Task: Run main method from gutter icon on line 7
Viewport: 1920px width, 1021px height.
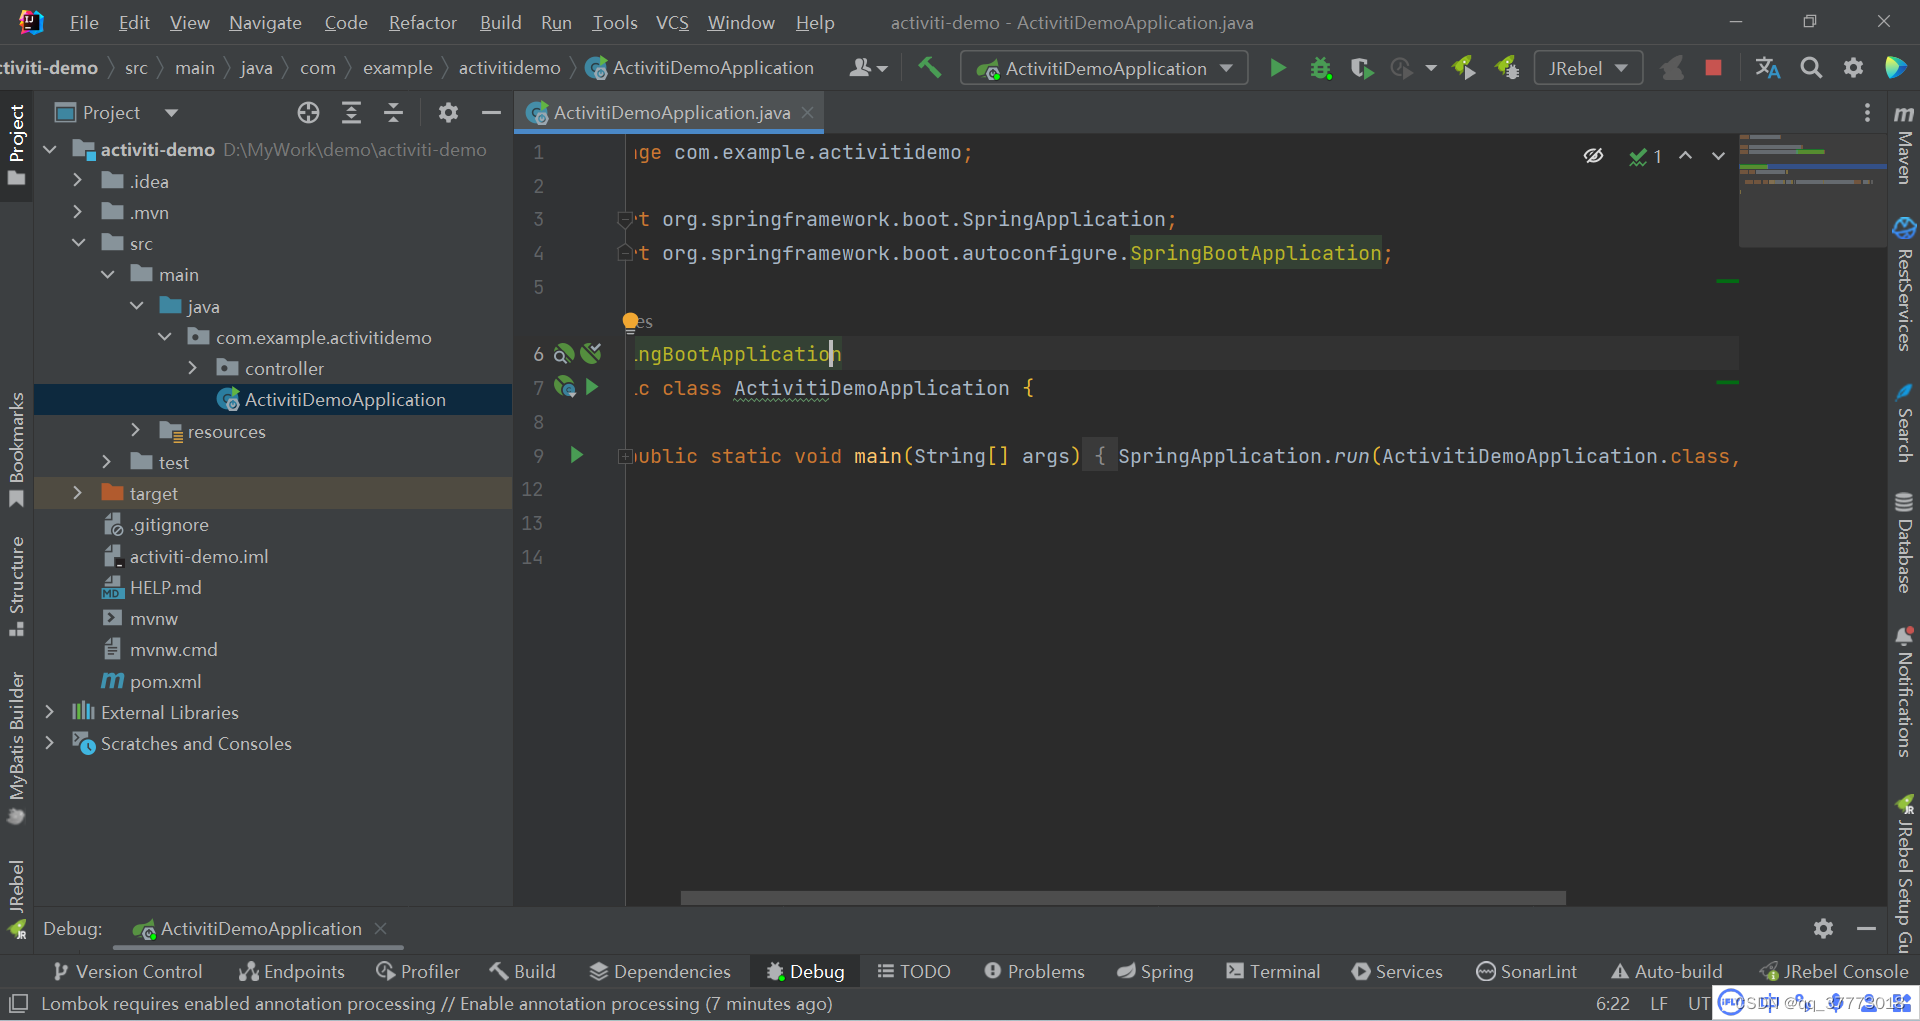Action: [x=592, y=387]
